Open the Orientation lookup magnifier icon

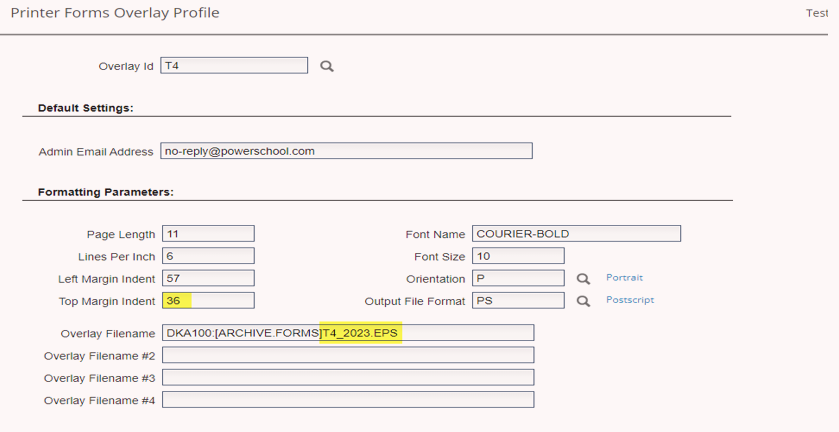coord(583,278)
